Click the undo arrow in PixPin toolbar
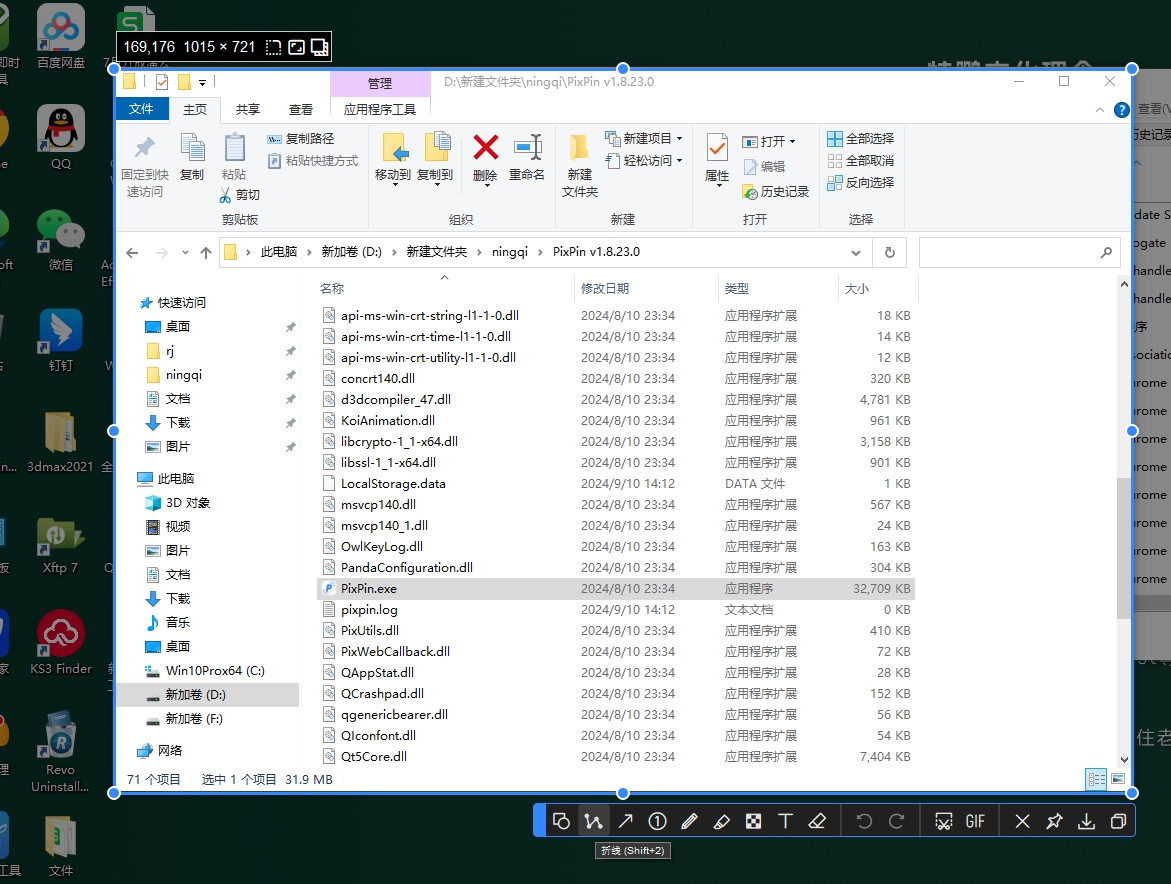1171x884 pixels. (864, 821)
